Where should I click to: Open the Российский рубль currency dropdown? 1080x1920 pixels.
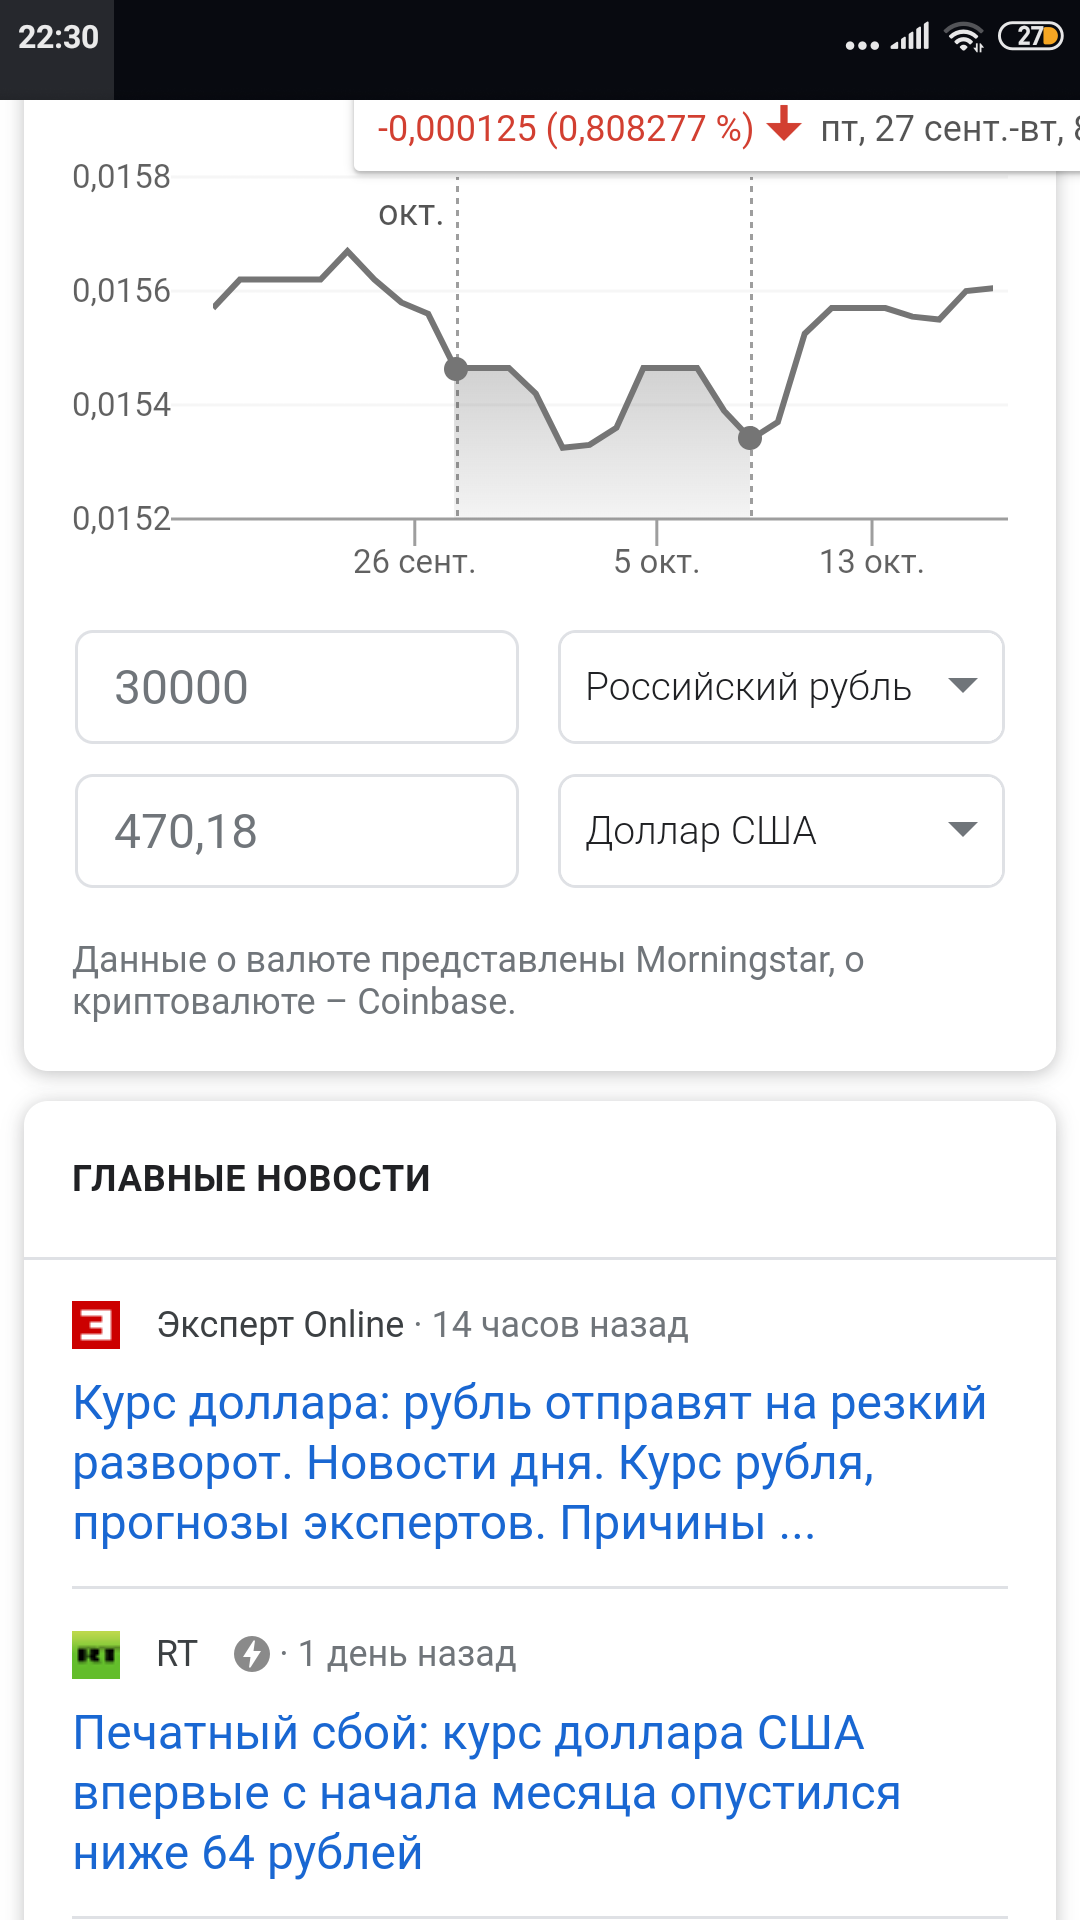[780, 687]
